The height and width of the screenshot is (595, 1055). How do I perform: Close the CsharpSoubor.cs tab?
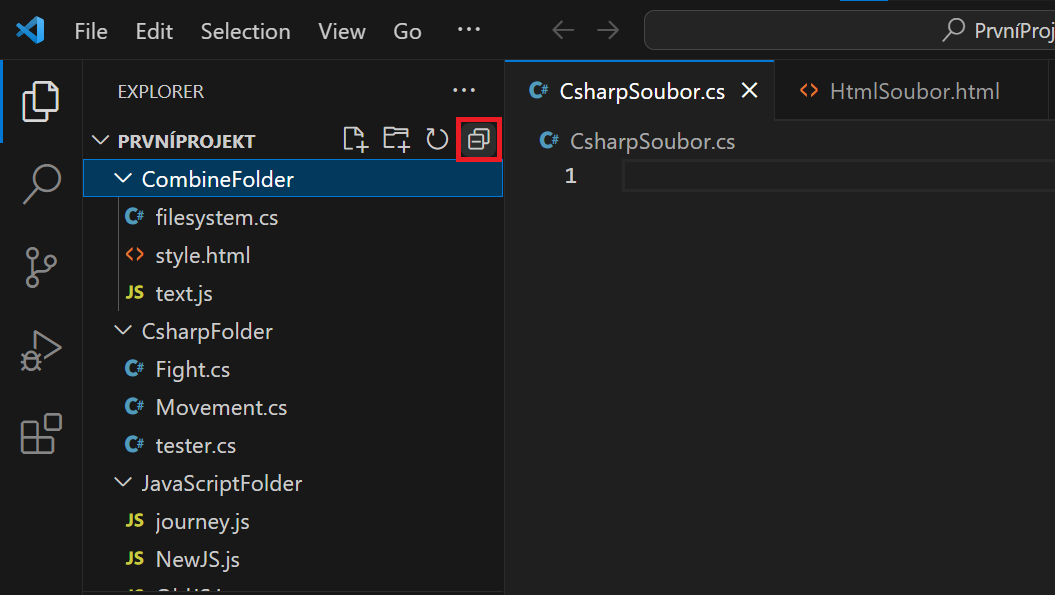coord(750,90)
